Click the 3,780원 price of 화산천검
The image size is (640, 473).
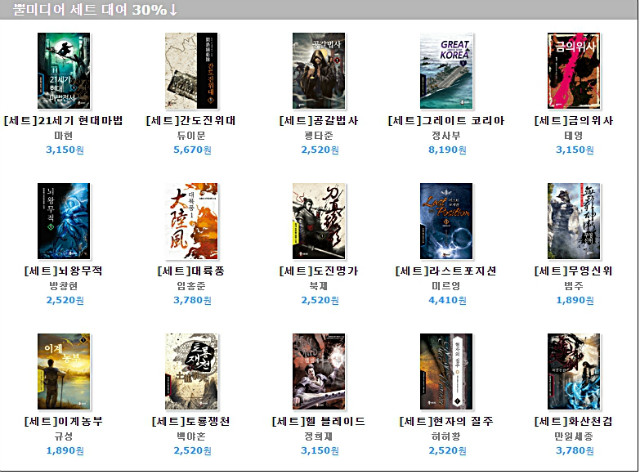click(575, 451)
